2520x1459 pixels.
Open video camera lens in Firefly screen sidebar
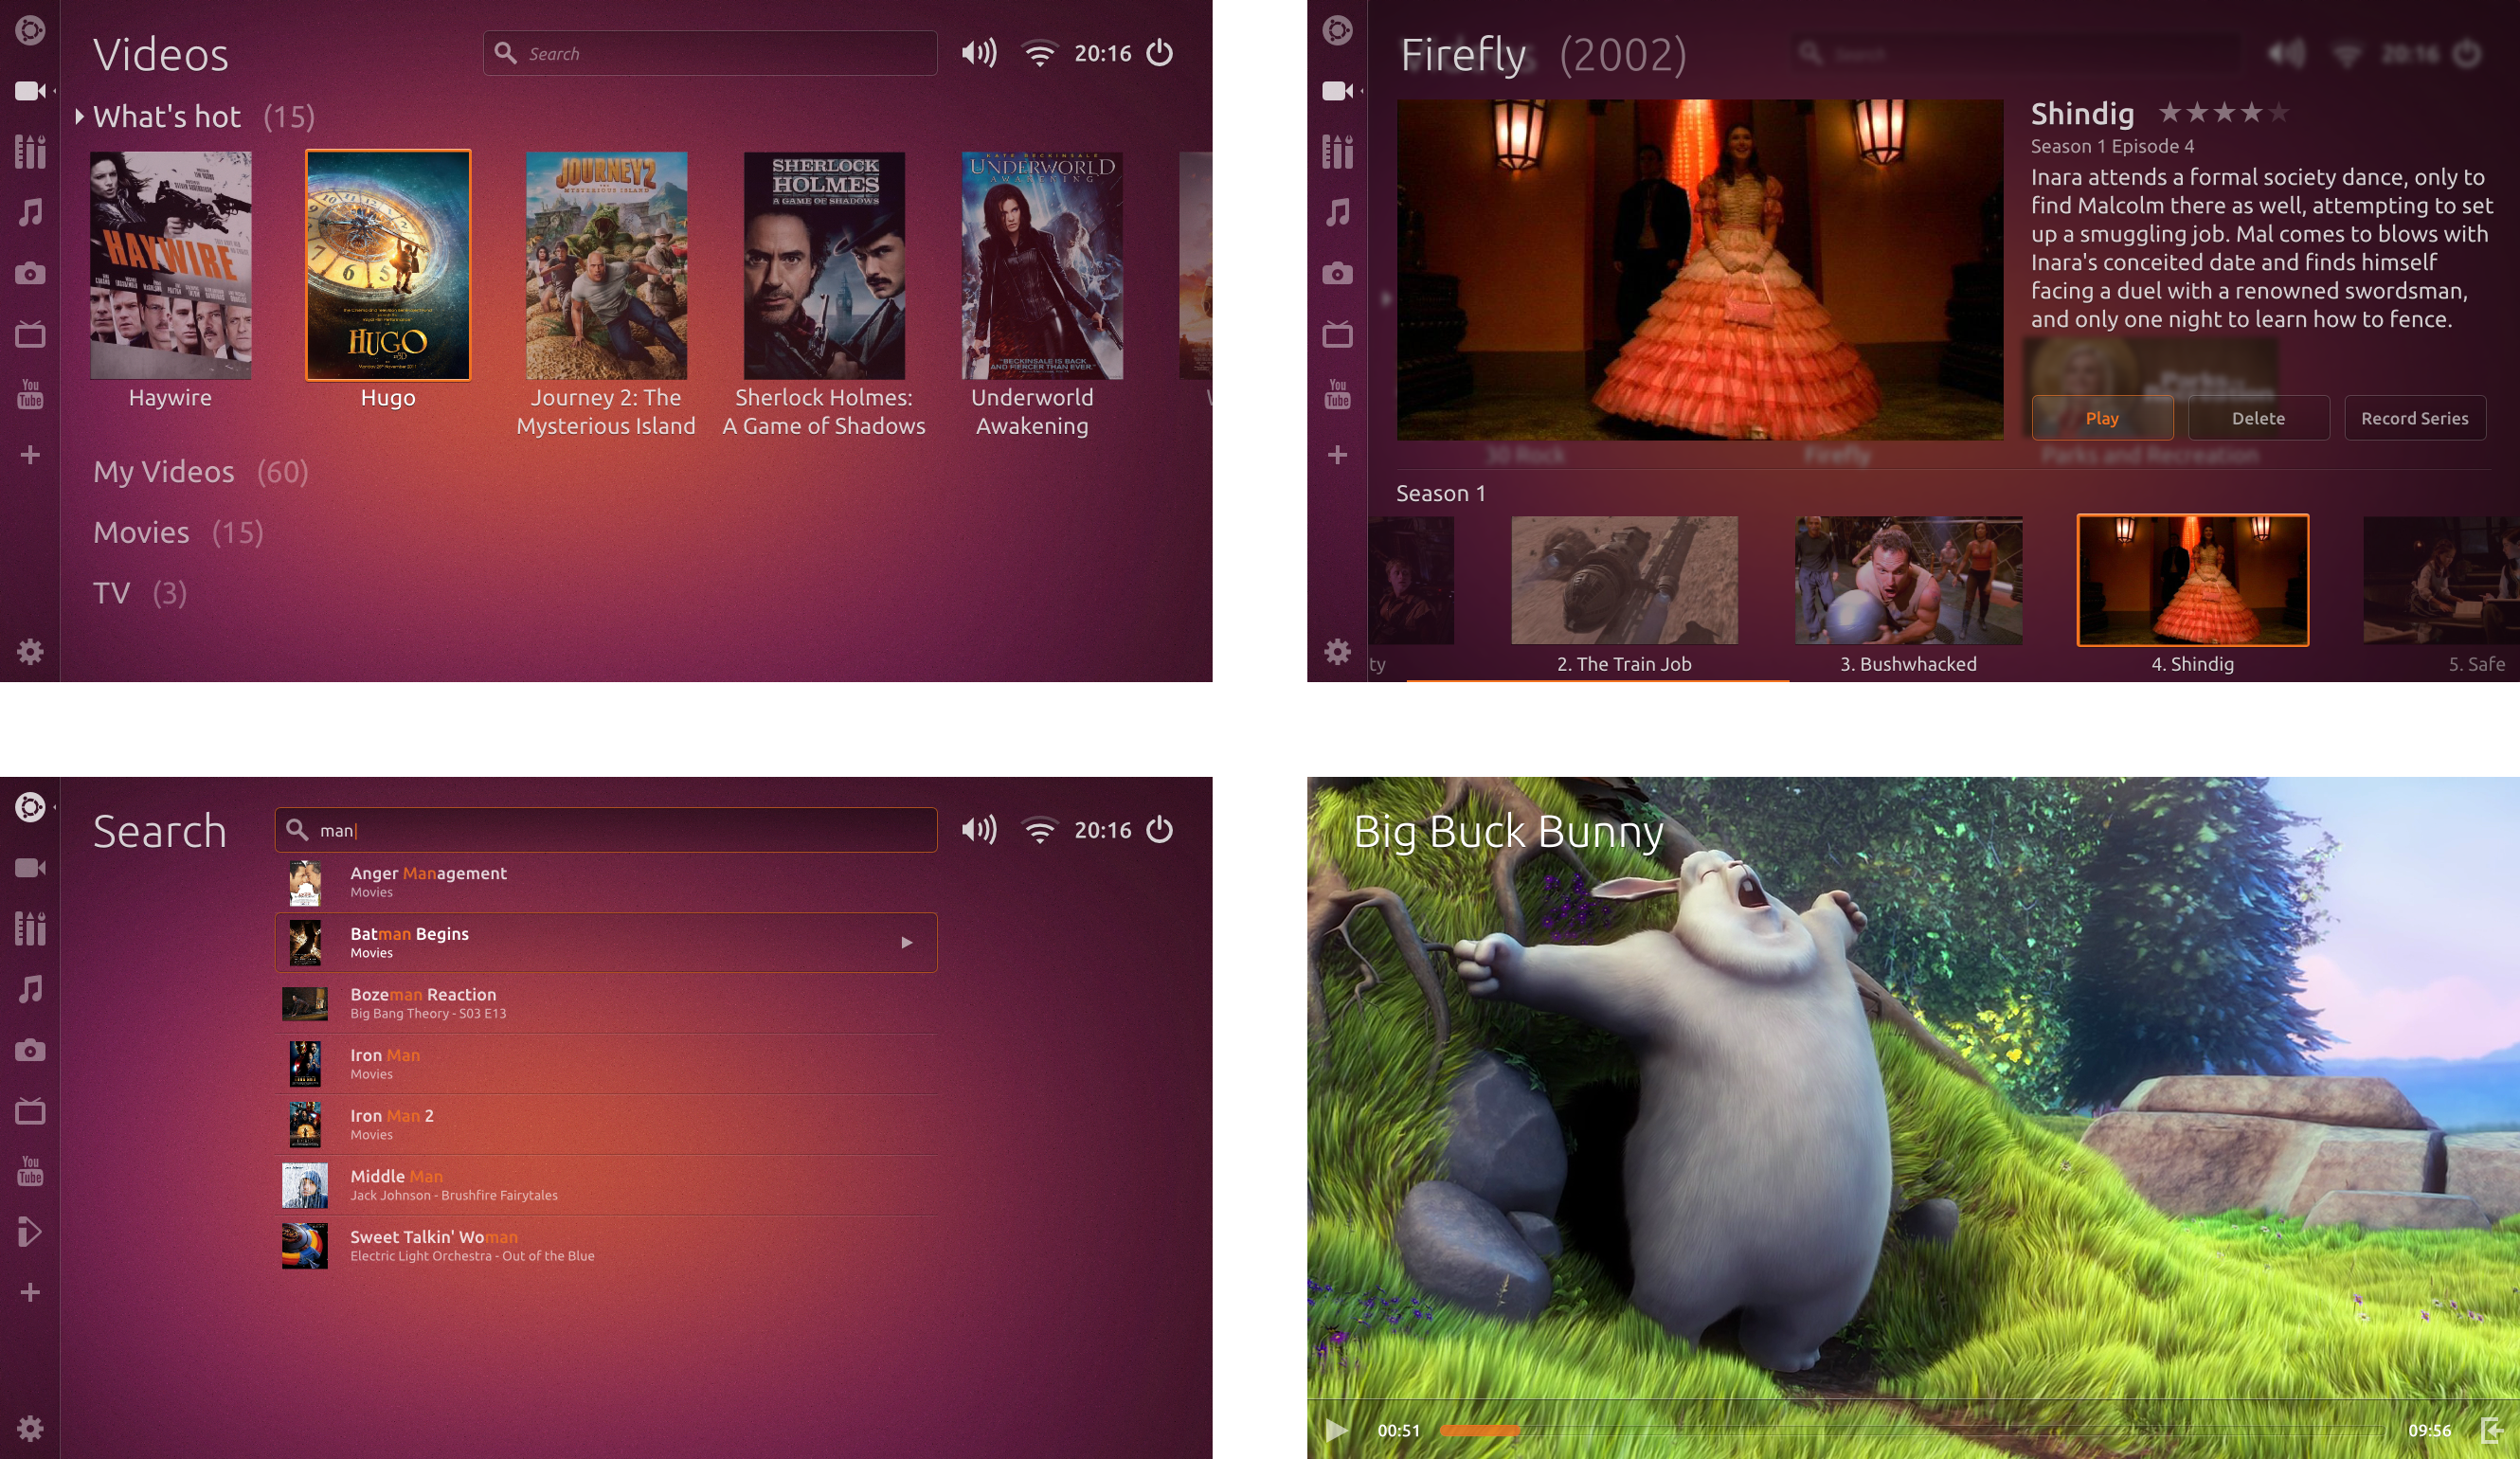pos(1337,91)
